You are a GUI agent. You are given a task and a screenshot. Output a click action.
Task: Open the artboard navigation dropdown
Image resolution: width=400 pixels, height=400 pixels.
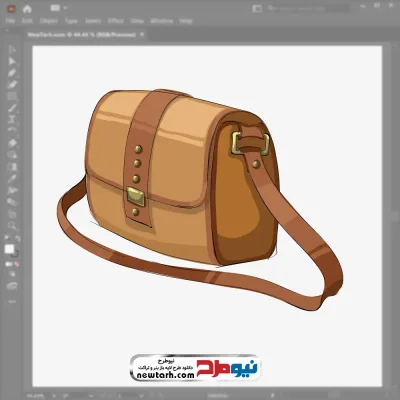tap(142, 395)
